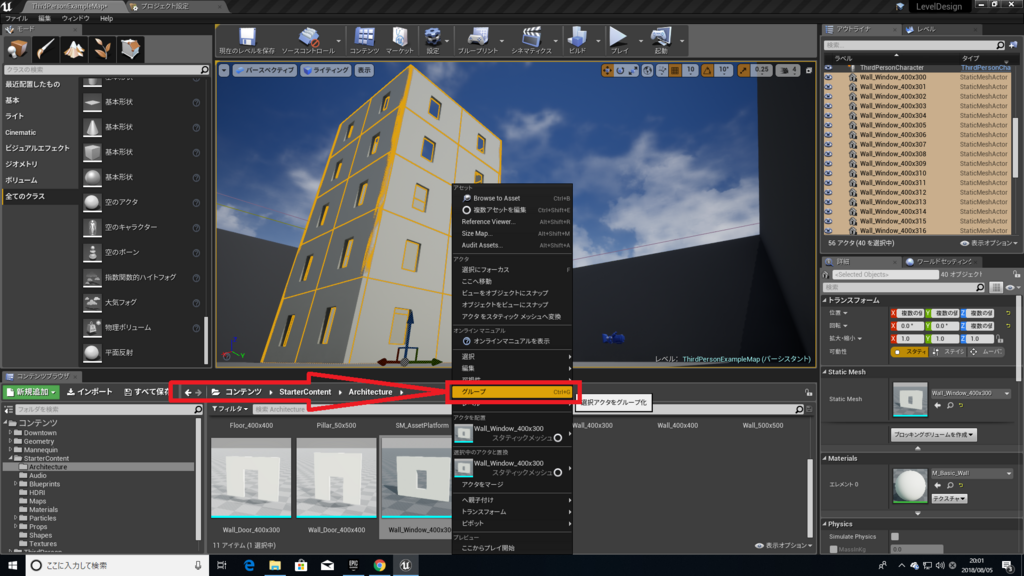
Task: Click the folder search field
Action: 108,409
